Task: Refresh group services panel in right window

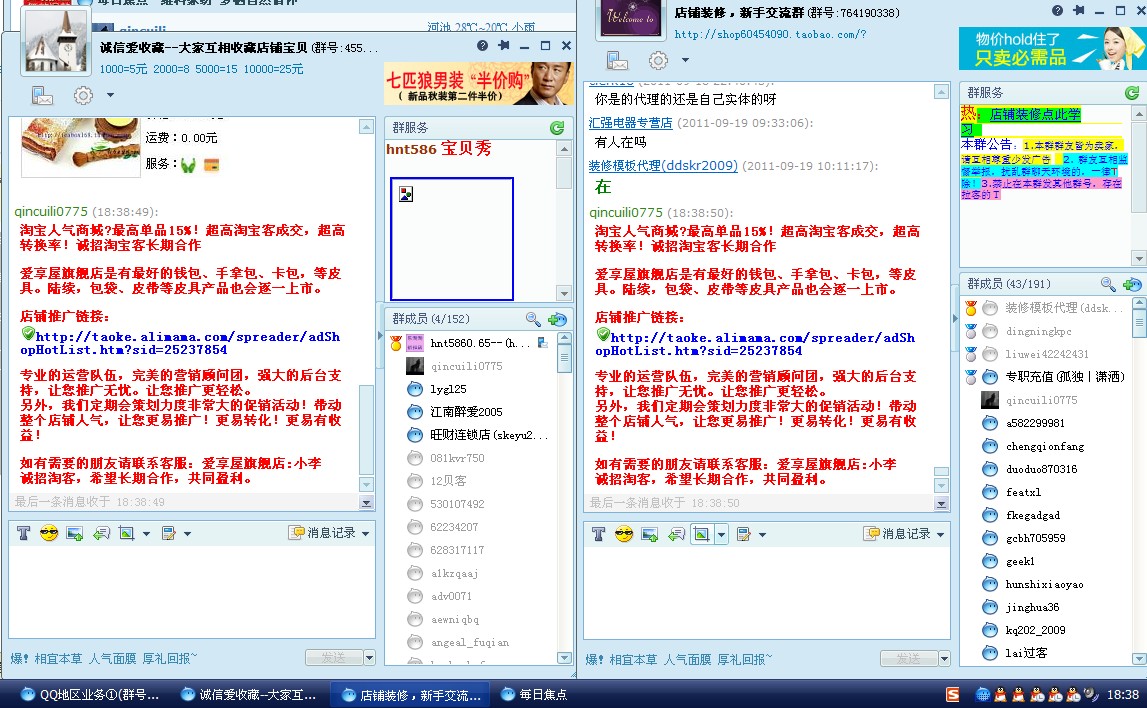Action: click(1132, 93)
